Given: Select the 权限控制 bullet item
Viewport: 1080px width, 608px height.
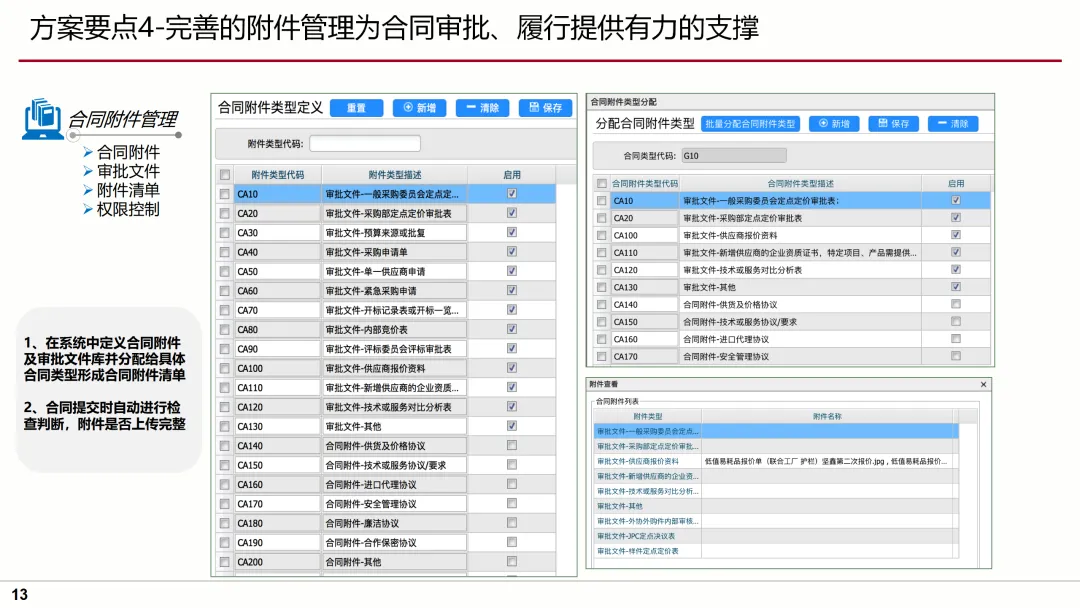Looking at the screenshot, I should [x=128, y=209].
